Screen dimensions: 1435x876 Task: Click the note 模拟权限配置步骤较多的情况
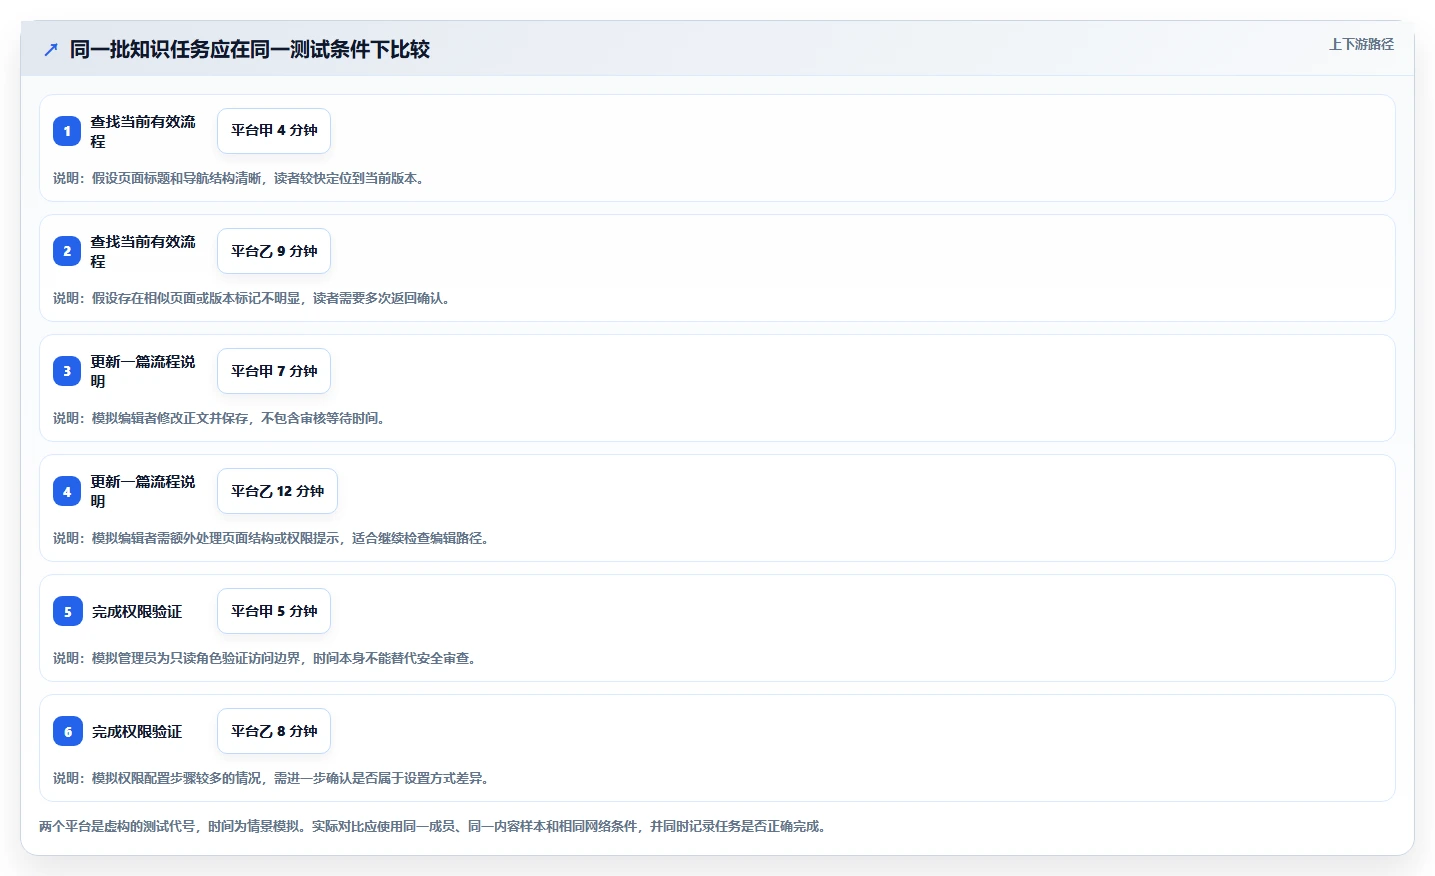coord(273,778)
